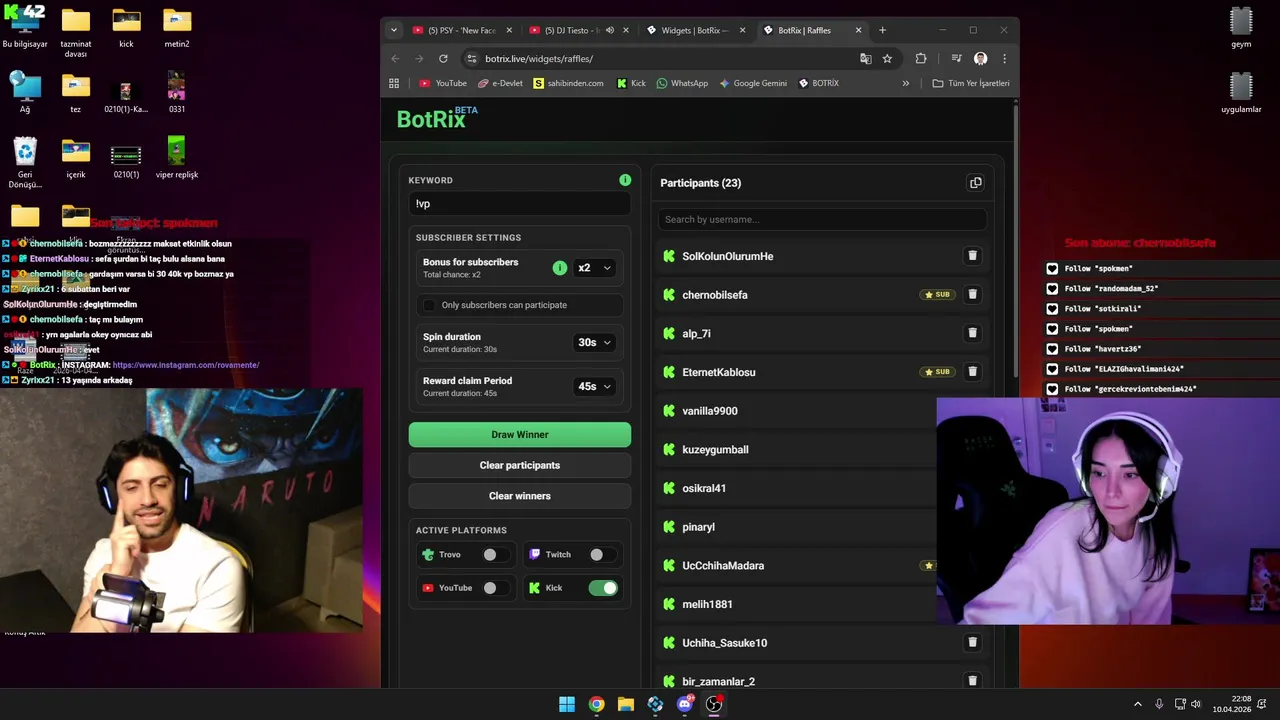Image resolution: width=1280 pixels, height=720 pixels.
Task: Open the sahibinden.com bookmark
Action: click(568, 83)
